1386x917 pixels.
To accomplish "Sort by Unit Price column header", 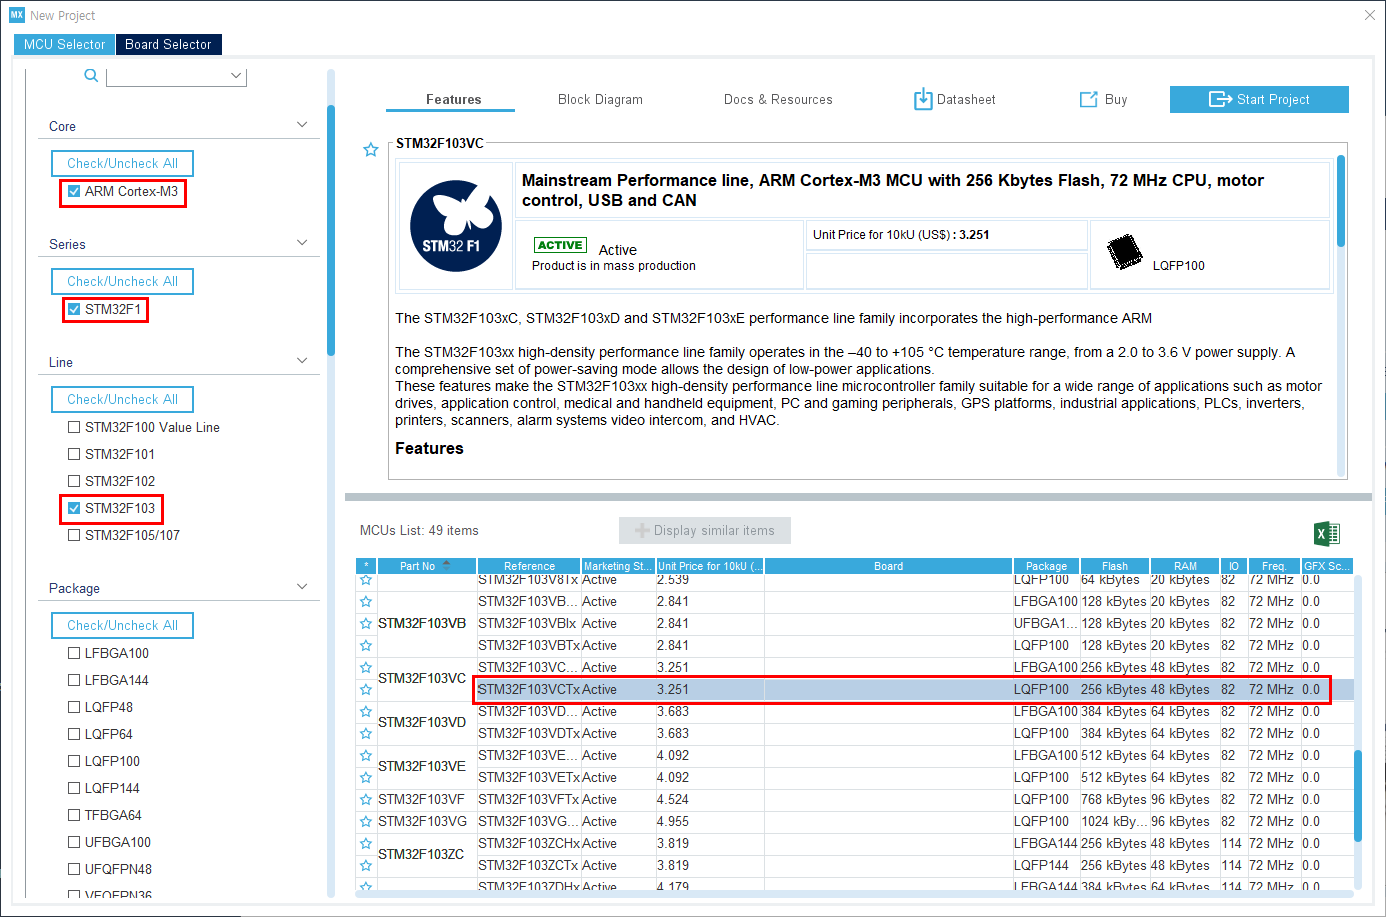I will 710,566.
